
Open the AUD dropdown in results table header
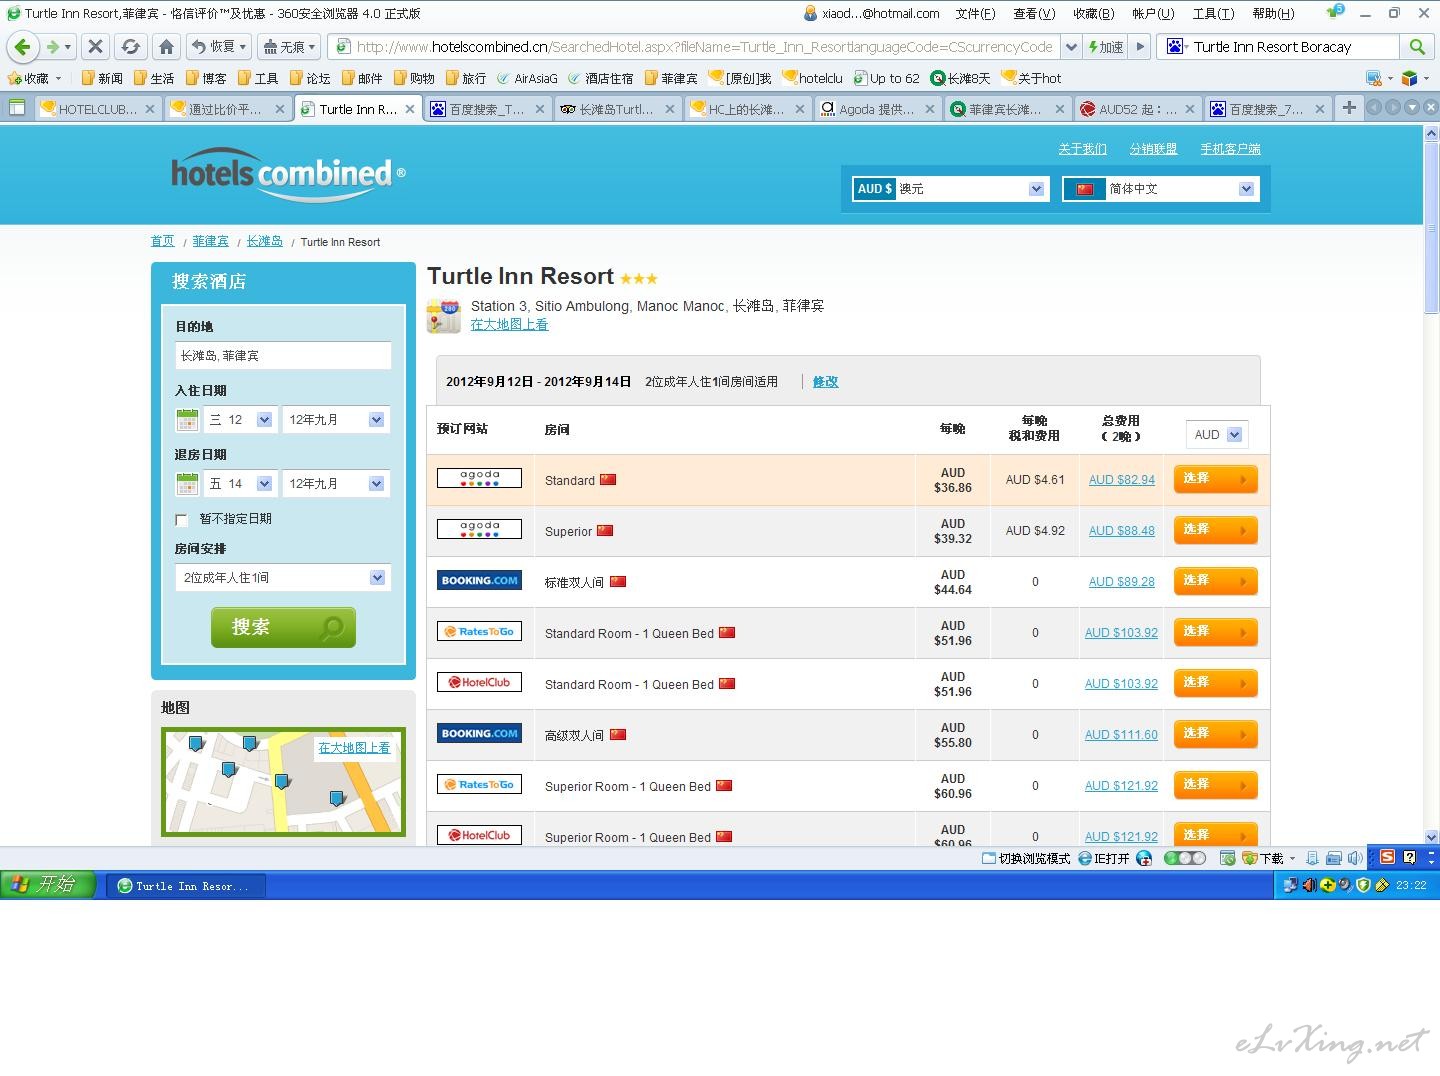(1216, 435)
